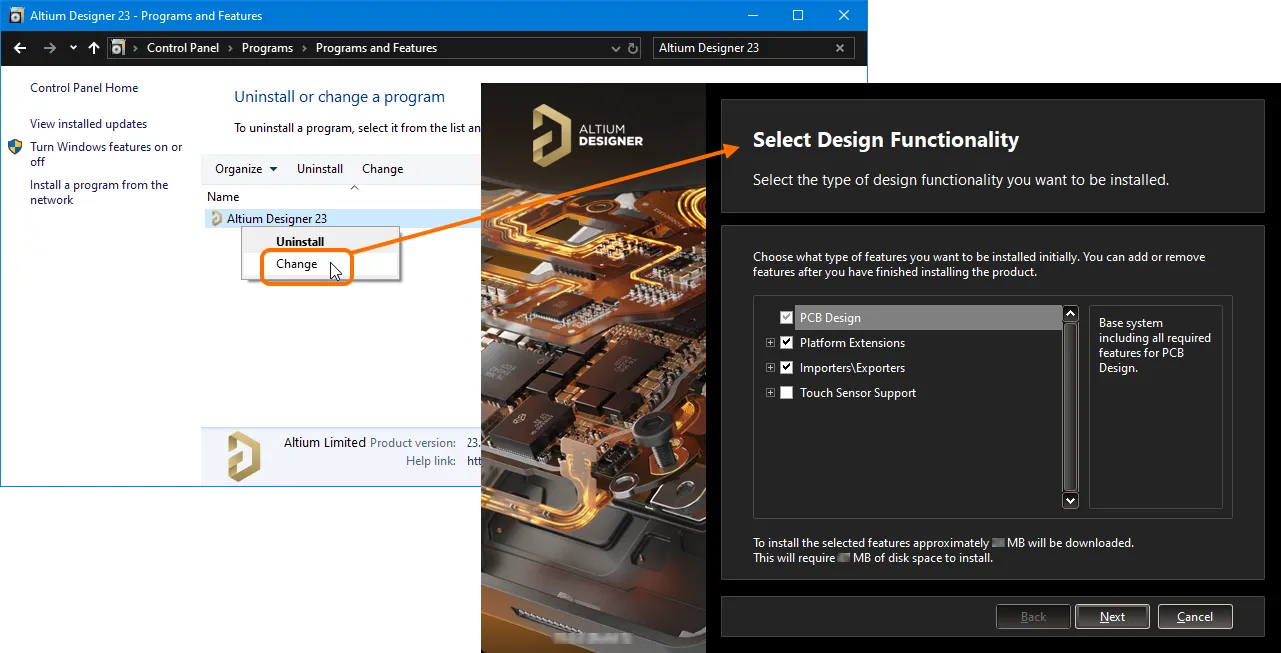Click Next in the installer
This screenshot has height=653, width=1281.
pos(1112,617)
